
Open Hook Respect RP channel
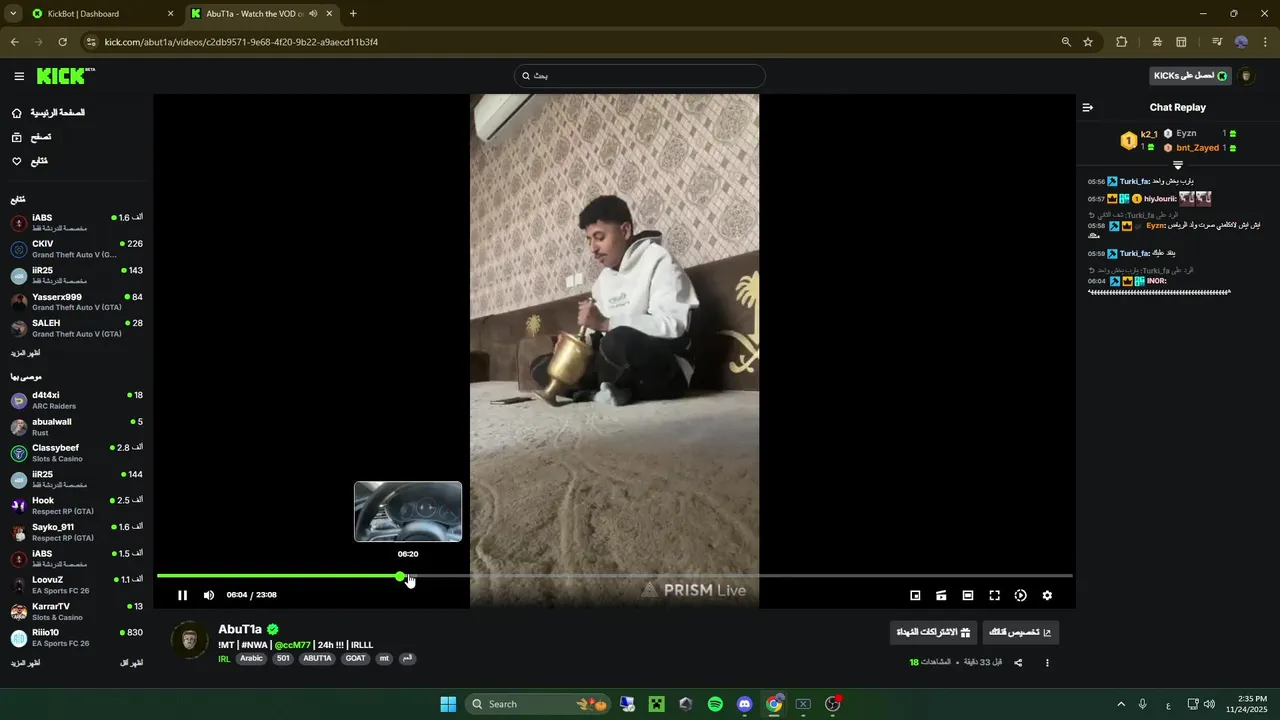pyautogui.click(x=76, y=505)
